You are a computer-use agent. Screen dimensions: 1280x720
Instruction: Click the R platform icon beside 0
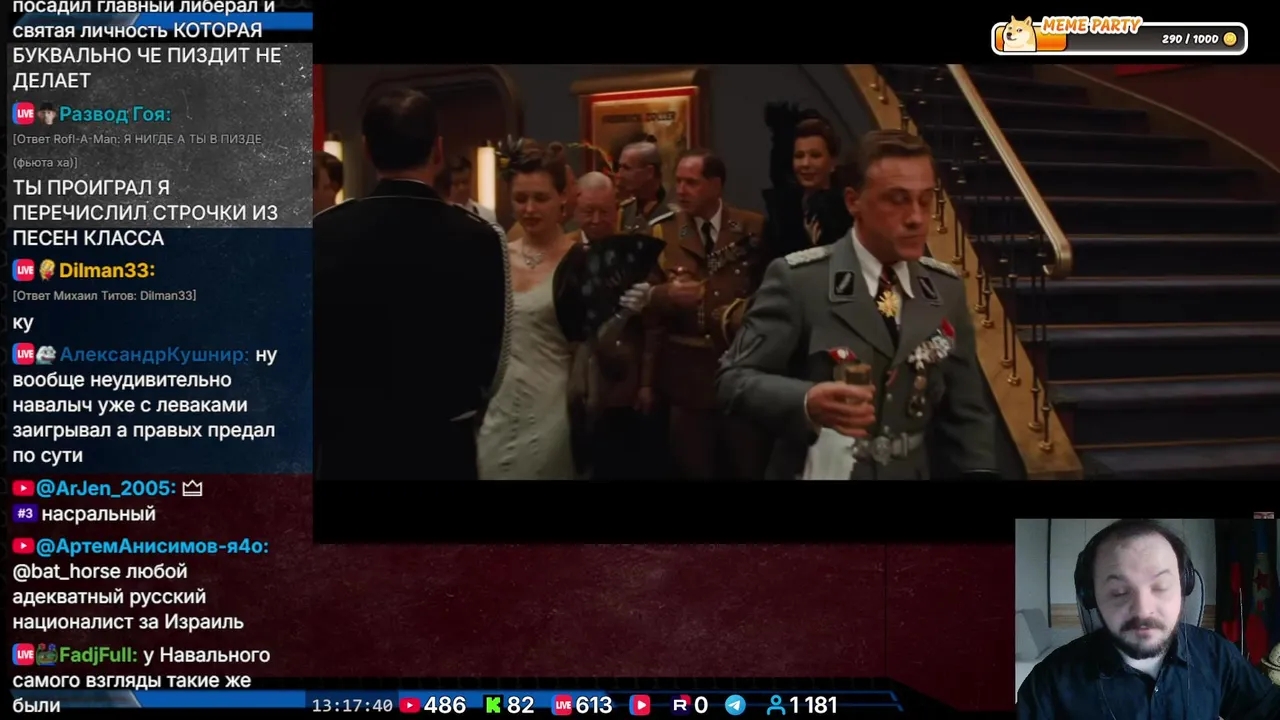coord(680,705)
